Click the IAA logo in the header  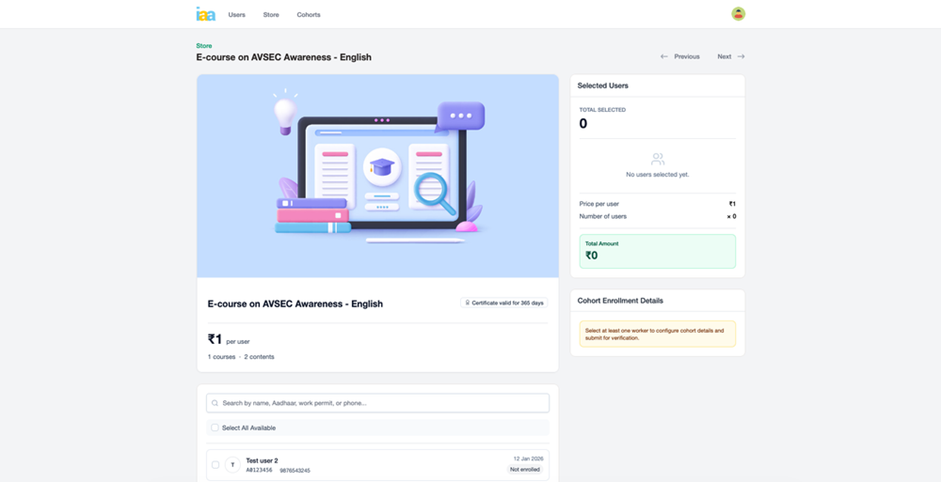pyautogui.click(x=205, y=14)
